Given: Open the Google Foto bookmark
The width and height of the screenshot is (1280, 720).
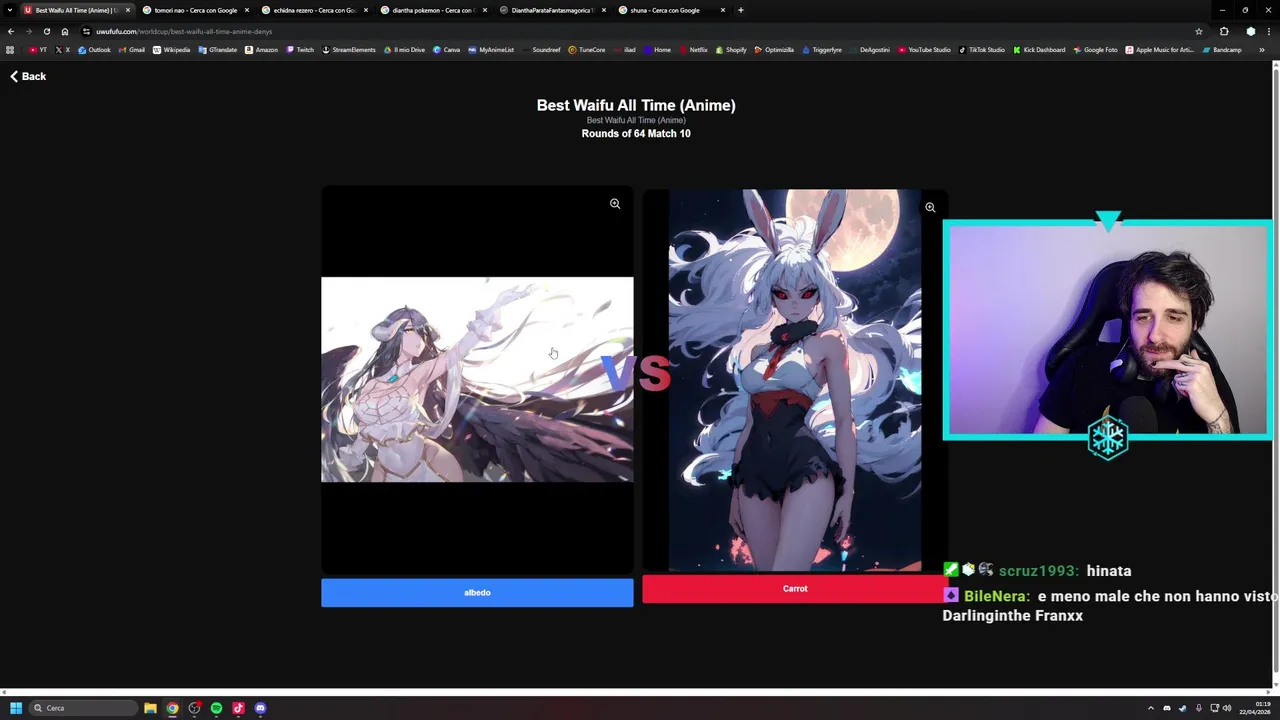Looking at the screenshot, I should tap(1096, 50).
